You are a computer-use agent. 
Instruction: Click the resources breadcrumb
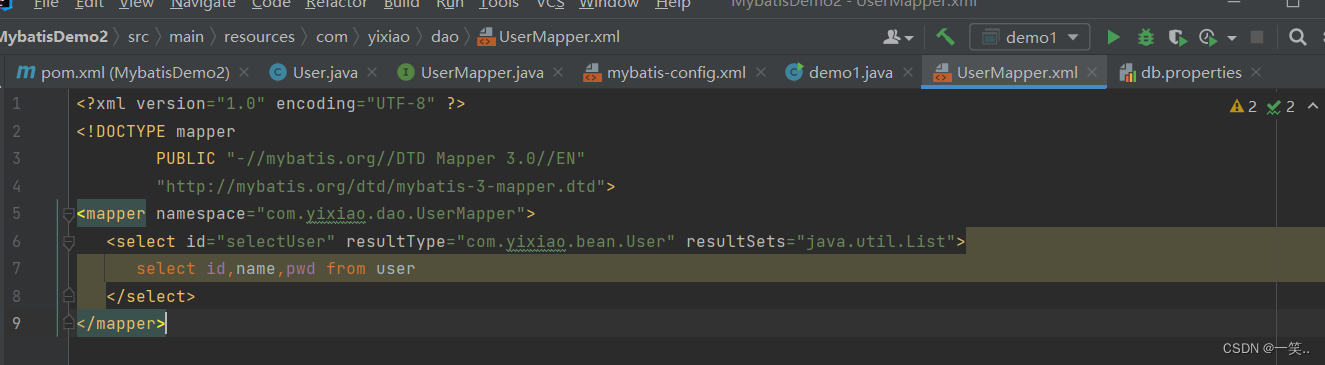(x=260, y=37)
